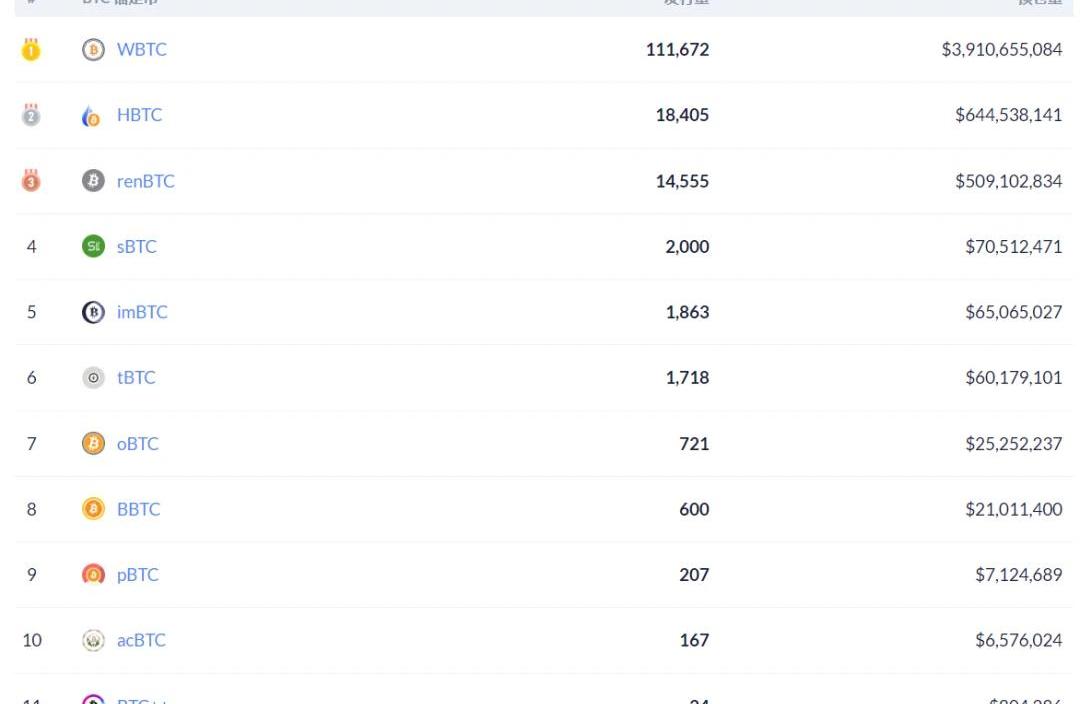Click the green sBTC logo icon
Image resolution: width=1080 pixels, height=704 pixels.
point(93,246)
